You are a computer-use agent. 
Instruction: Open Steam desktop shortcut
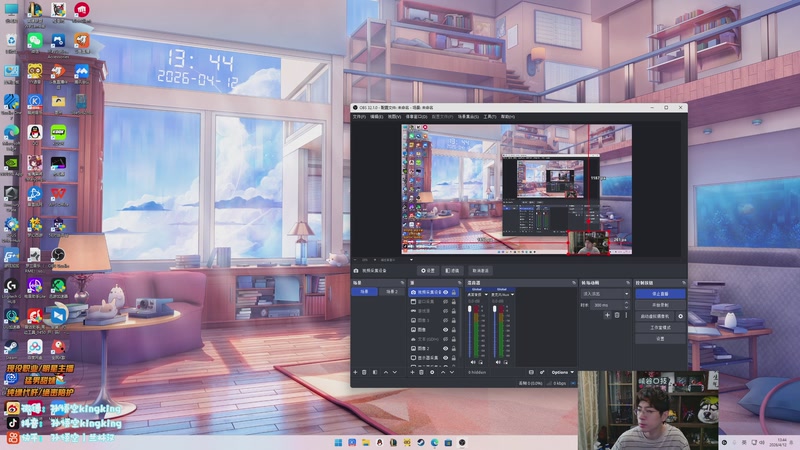pos(11,349)
